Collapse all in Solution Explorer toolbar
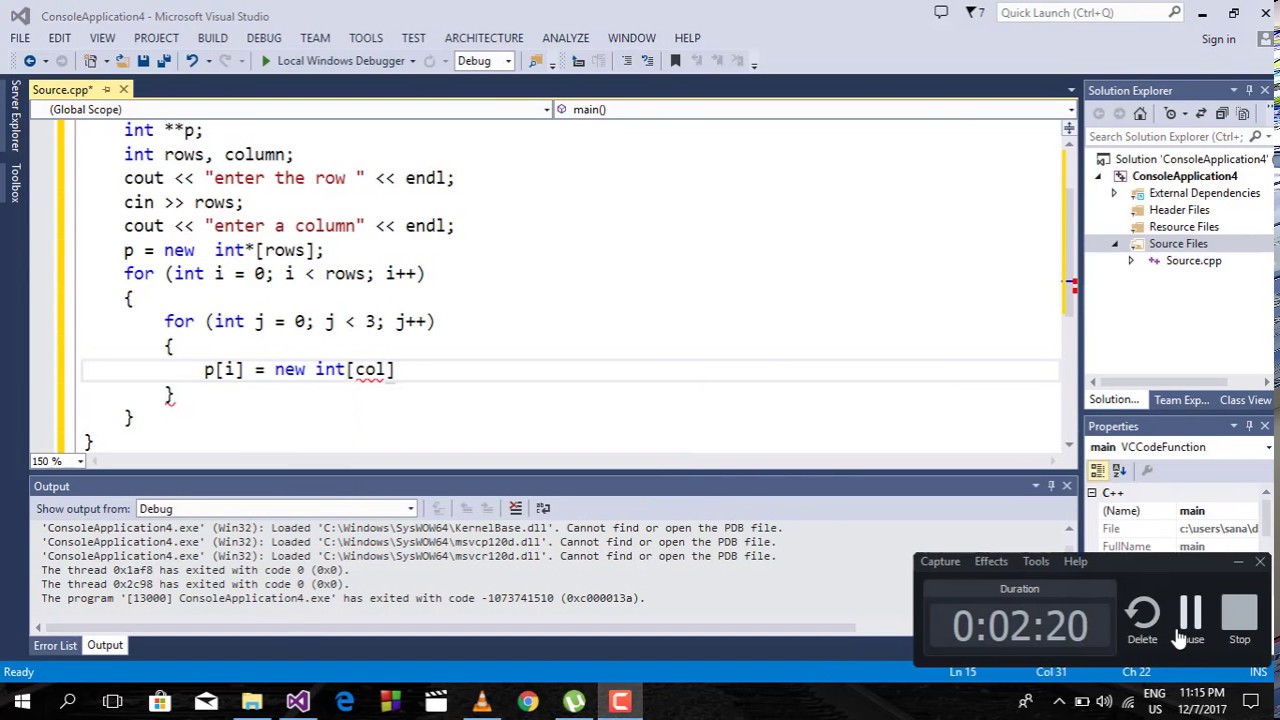The image size is (1280, 720). (1223, 114)
